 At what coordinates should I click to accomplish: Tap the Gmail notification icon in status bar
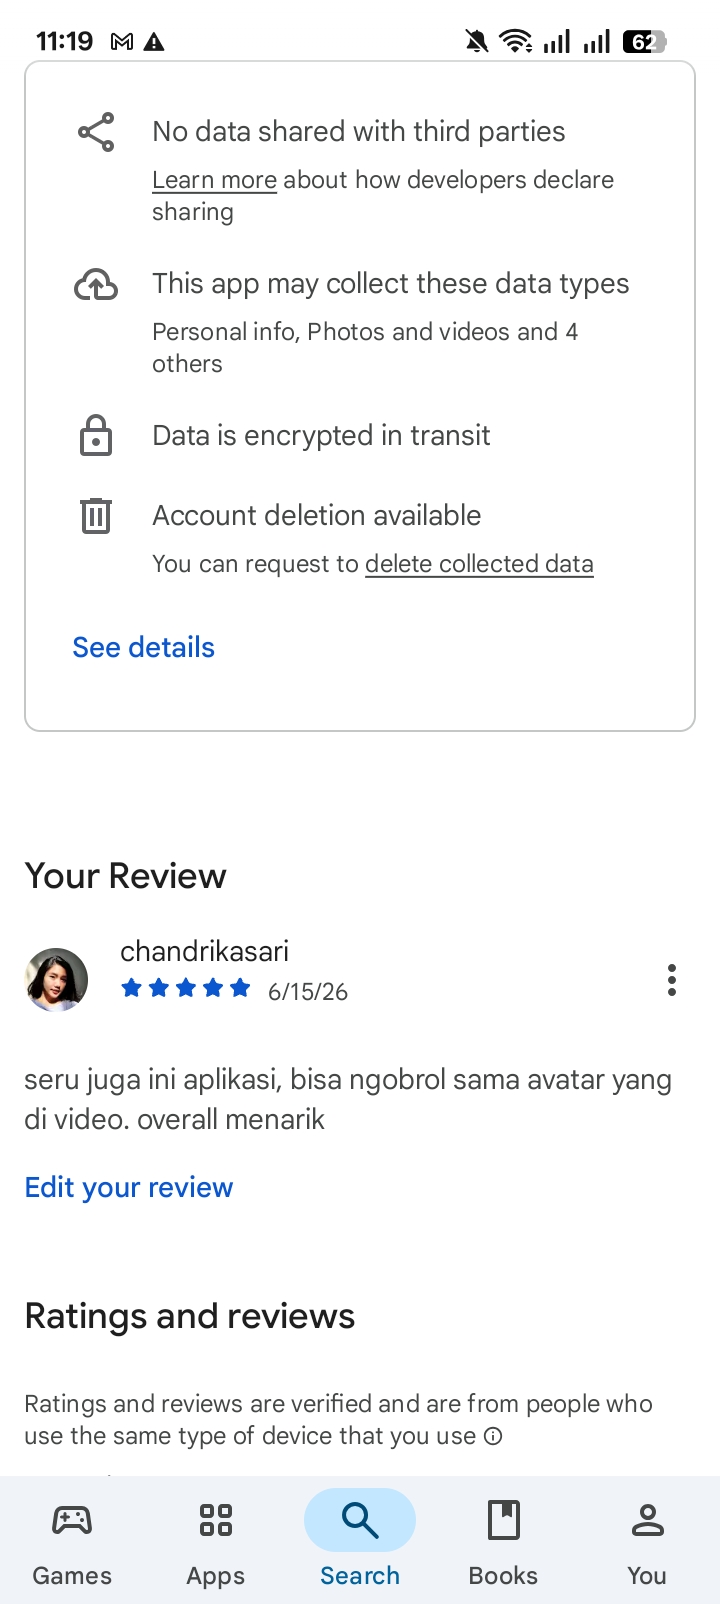click(122, 41)
